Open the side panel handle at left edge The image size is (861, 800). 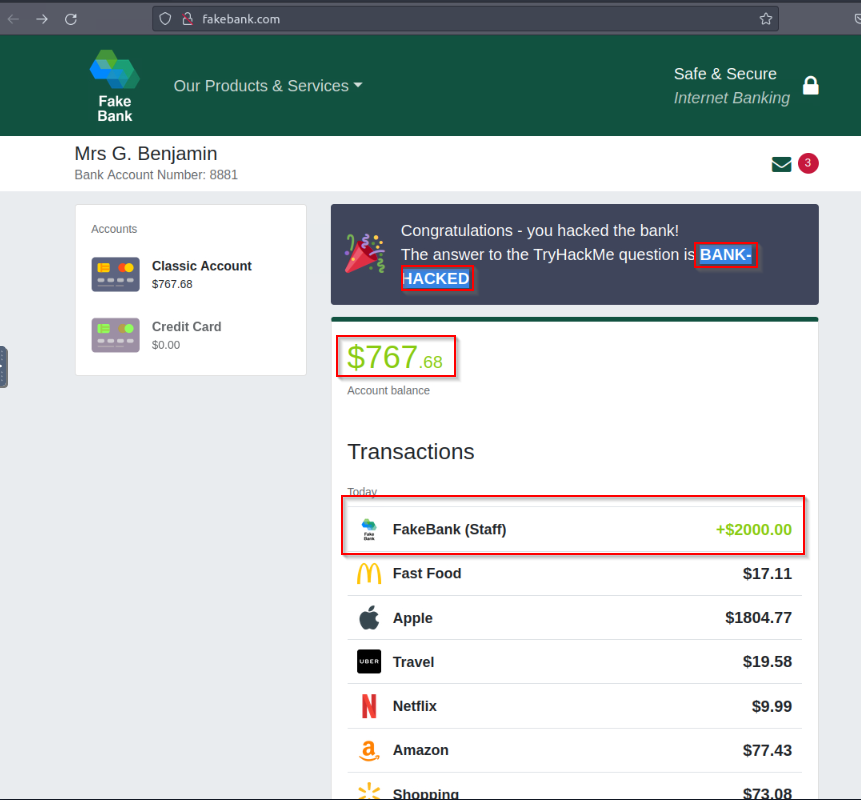(x=3, y=367)
